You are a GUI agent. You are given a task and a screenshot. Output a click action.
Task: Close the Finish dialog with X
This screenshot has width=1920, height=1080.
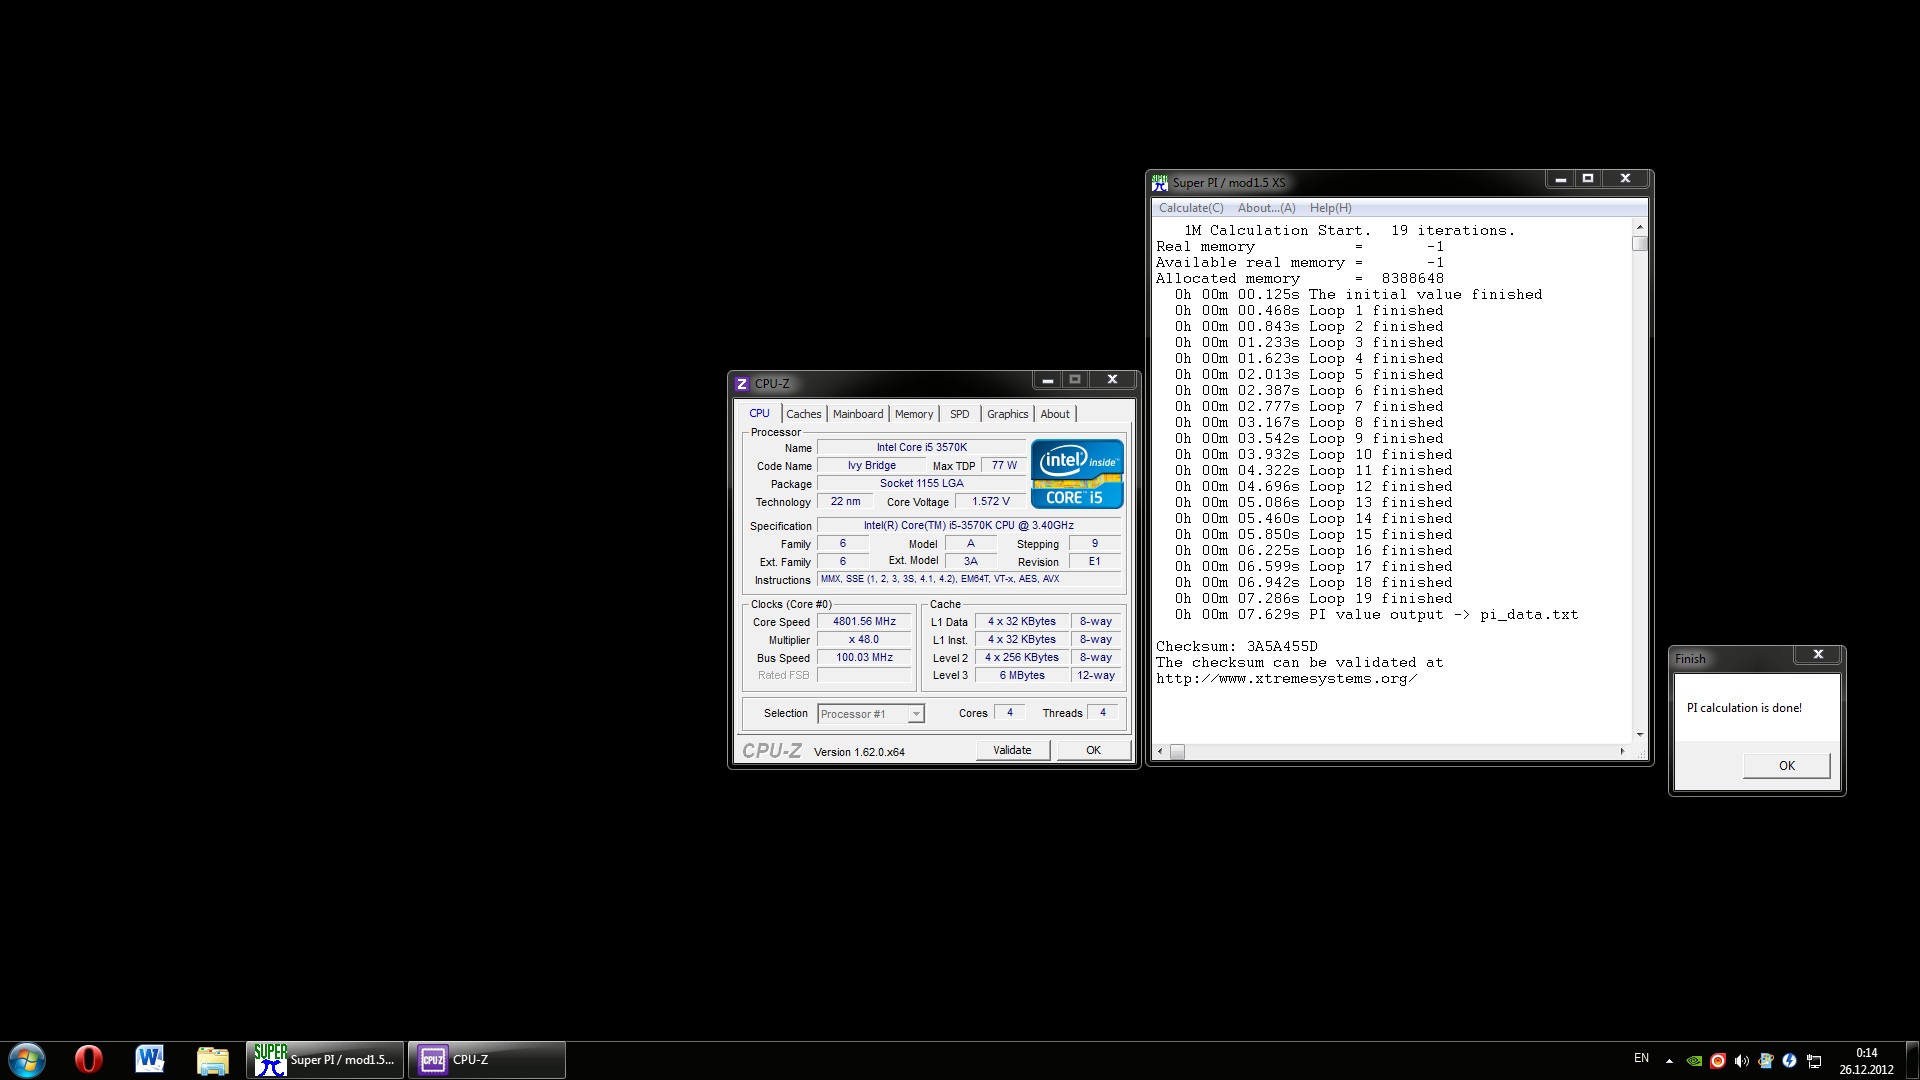click(x=1818, y=654)
